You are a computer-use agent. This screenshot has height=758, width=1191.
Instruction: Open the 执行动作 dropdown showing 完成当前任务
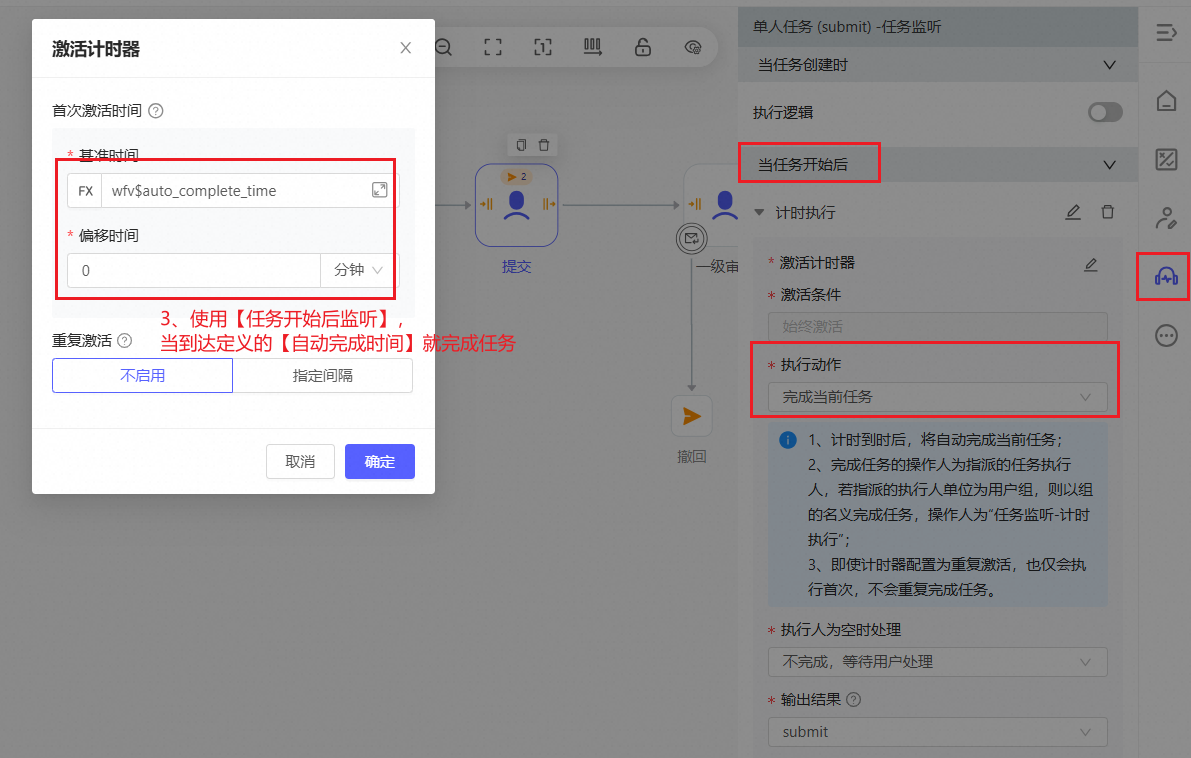pyautogui.click(x=937, y=397)
